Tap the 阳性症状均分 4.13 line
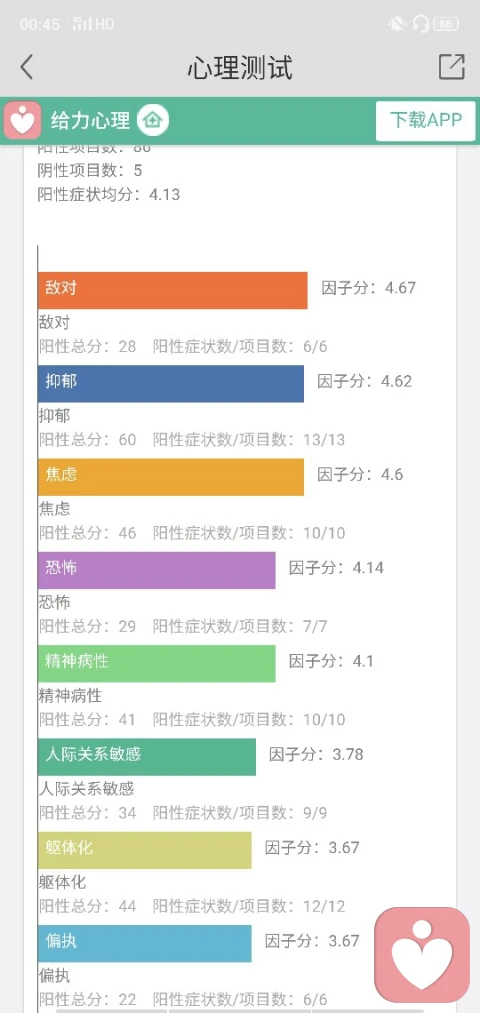 tap(109, 194)
